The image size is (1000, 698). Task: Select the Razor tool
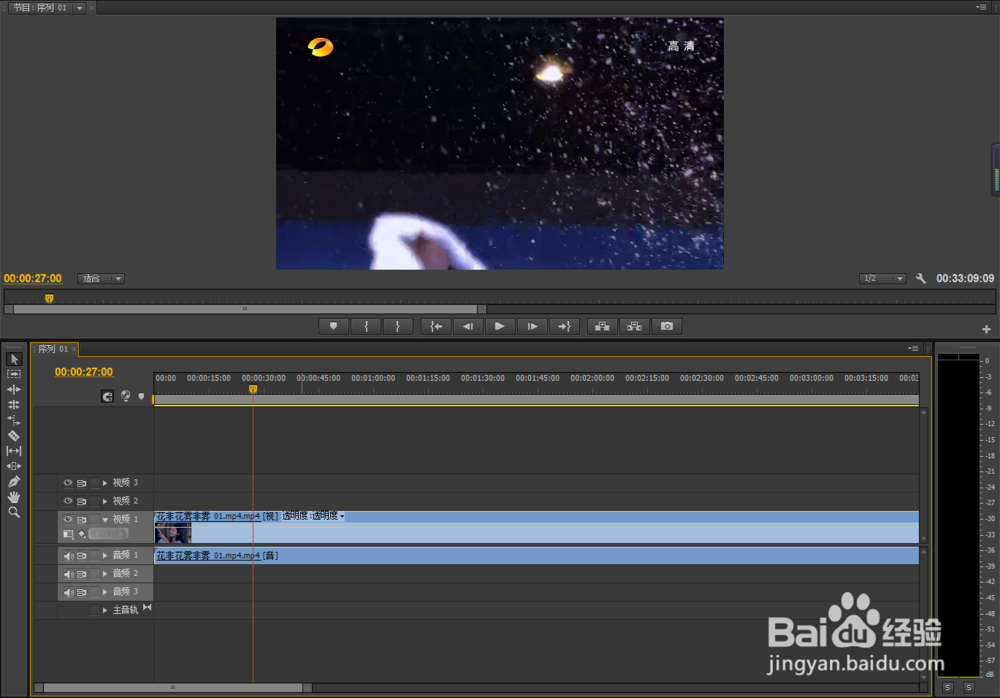point(14,436)
